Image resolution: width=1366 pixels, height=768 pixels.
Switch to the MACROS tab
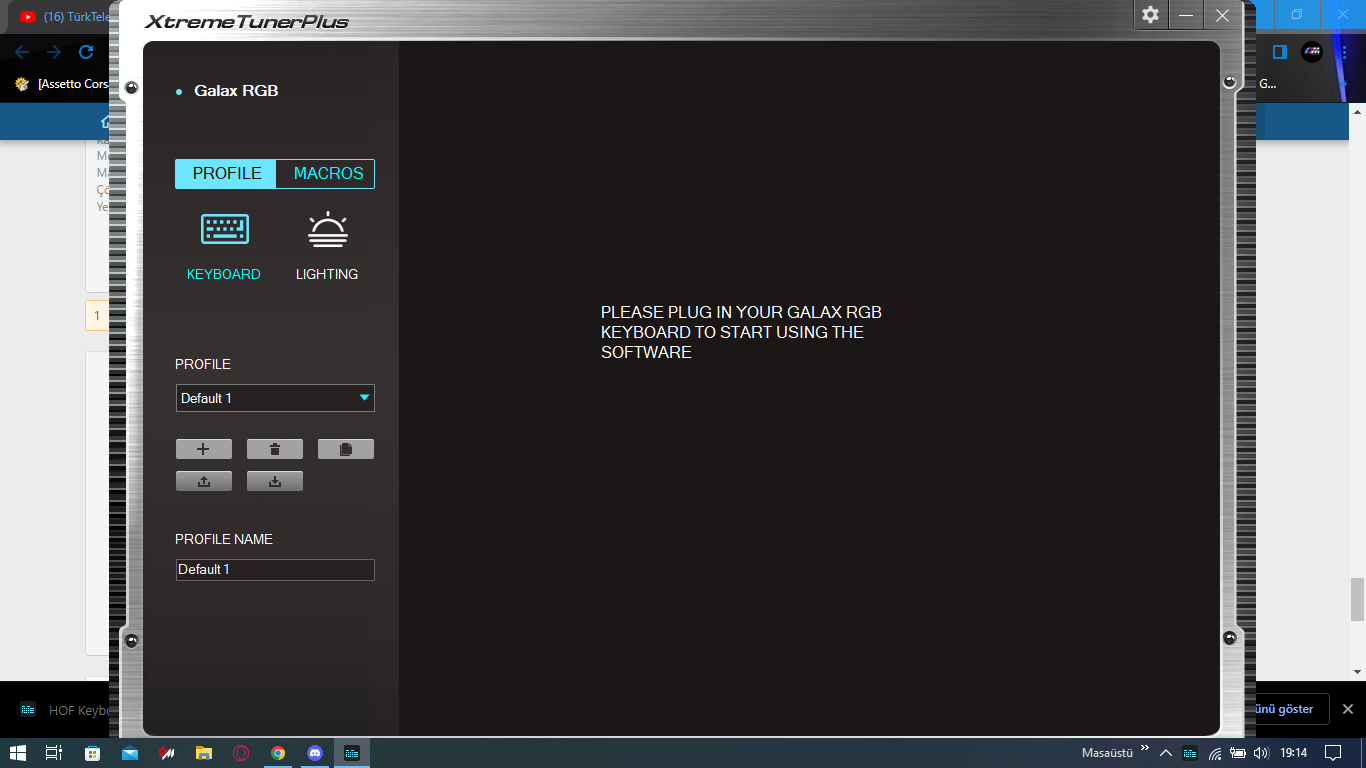(x=326, y=174)
